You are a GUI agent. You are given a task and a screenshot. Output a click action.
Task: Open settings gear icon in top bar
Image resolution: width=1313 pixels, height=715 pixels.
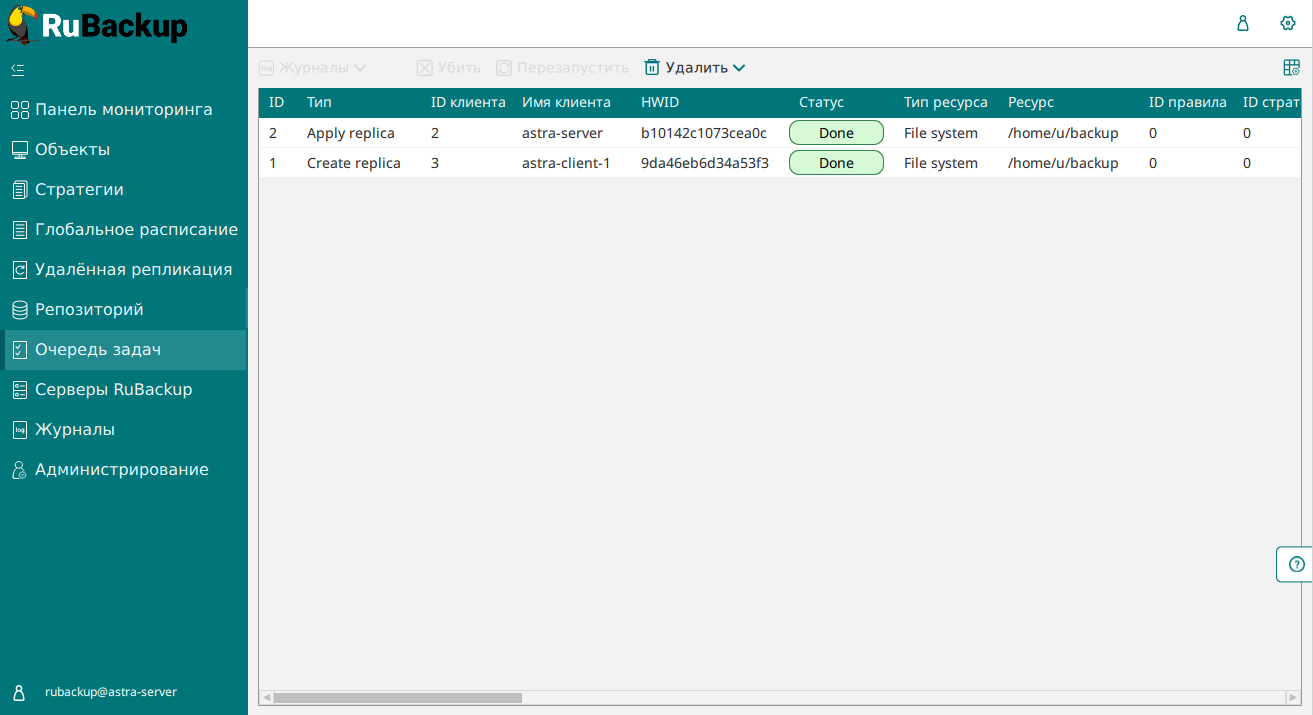point(1288,23)
